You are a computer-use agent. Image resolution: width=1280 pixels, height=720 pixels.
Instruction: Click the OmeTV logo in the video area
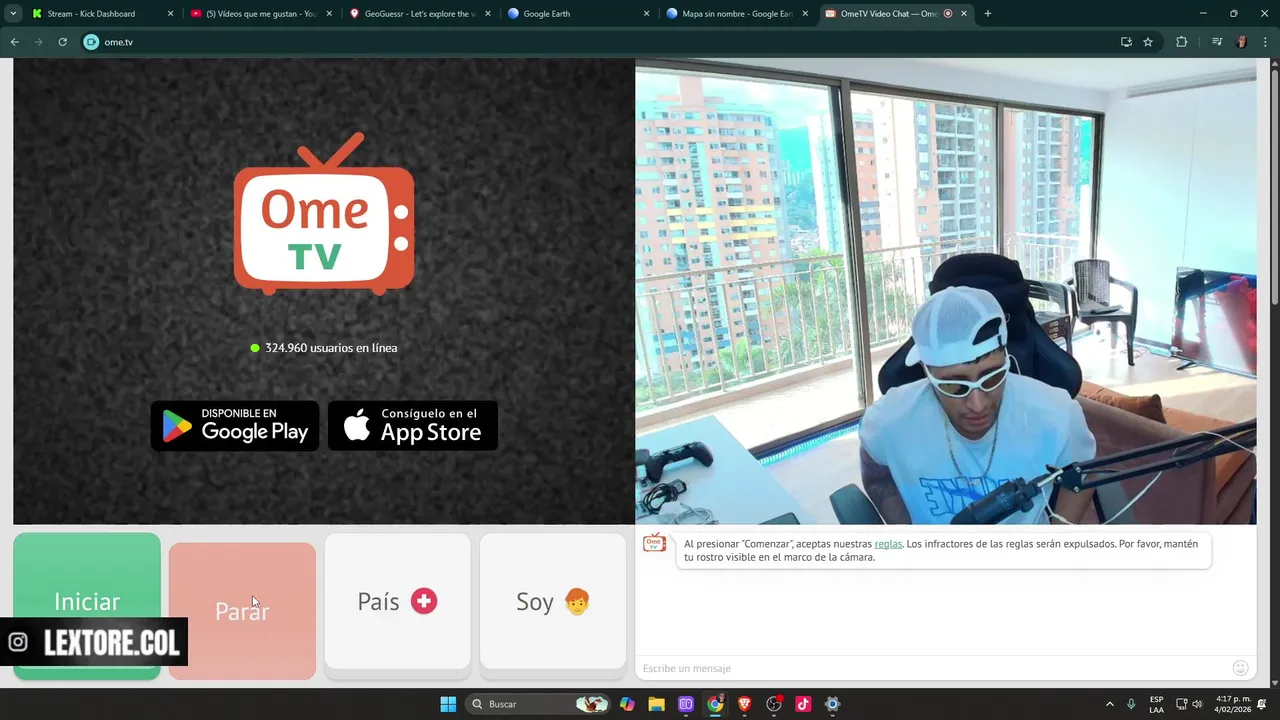(324, 214)
